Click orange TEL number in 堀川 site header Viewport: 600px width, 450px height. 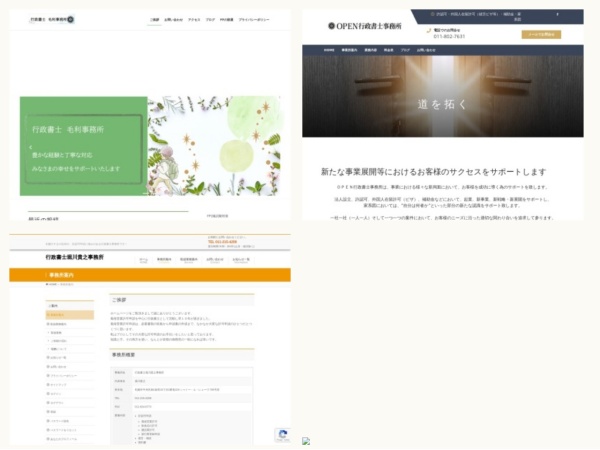[x=222, y=242]
